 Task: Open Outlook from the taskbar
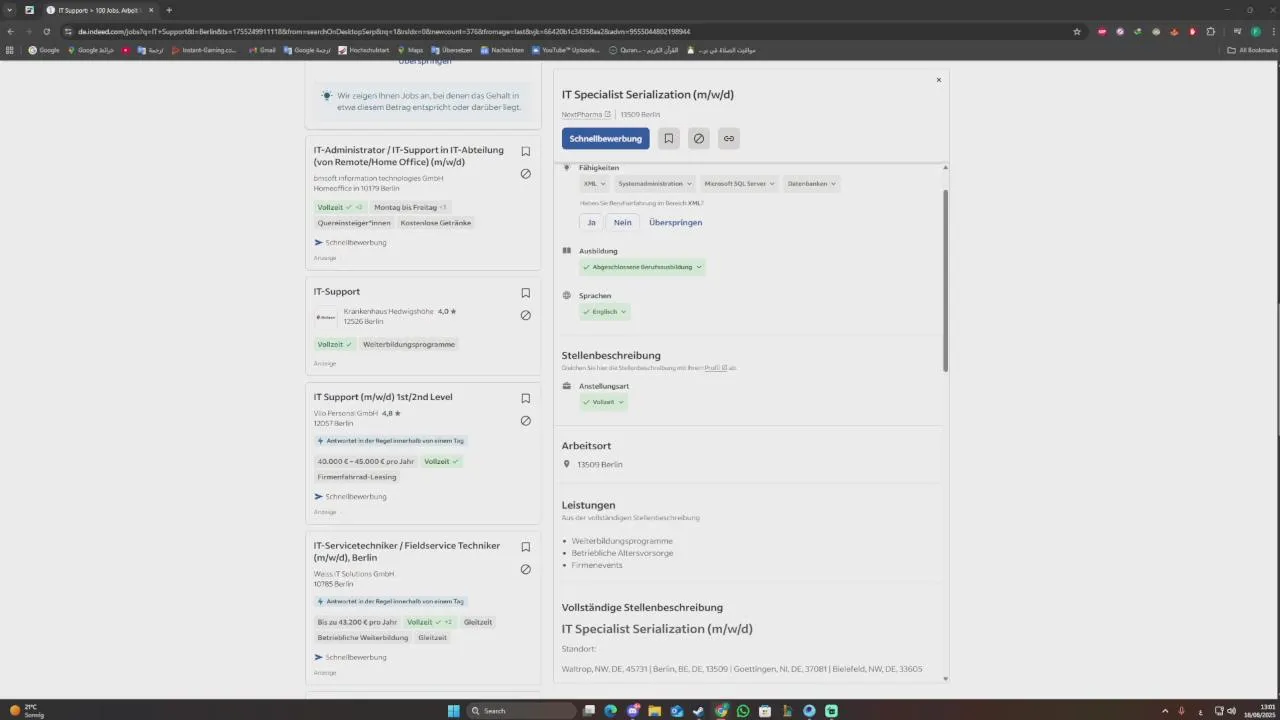click(677, 711)
